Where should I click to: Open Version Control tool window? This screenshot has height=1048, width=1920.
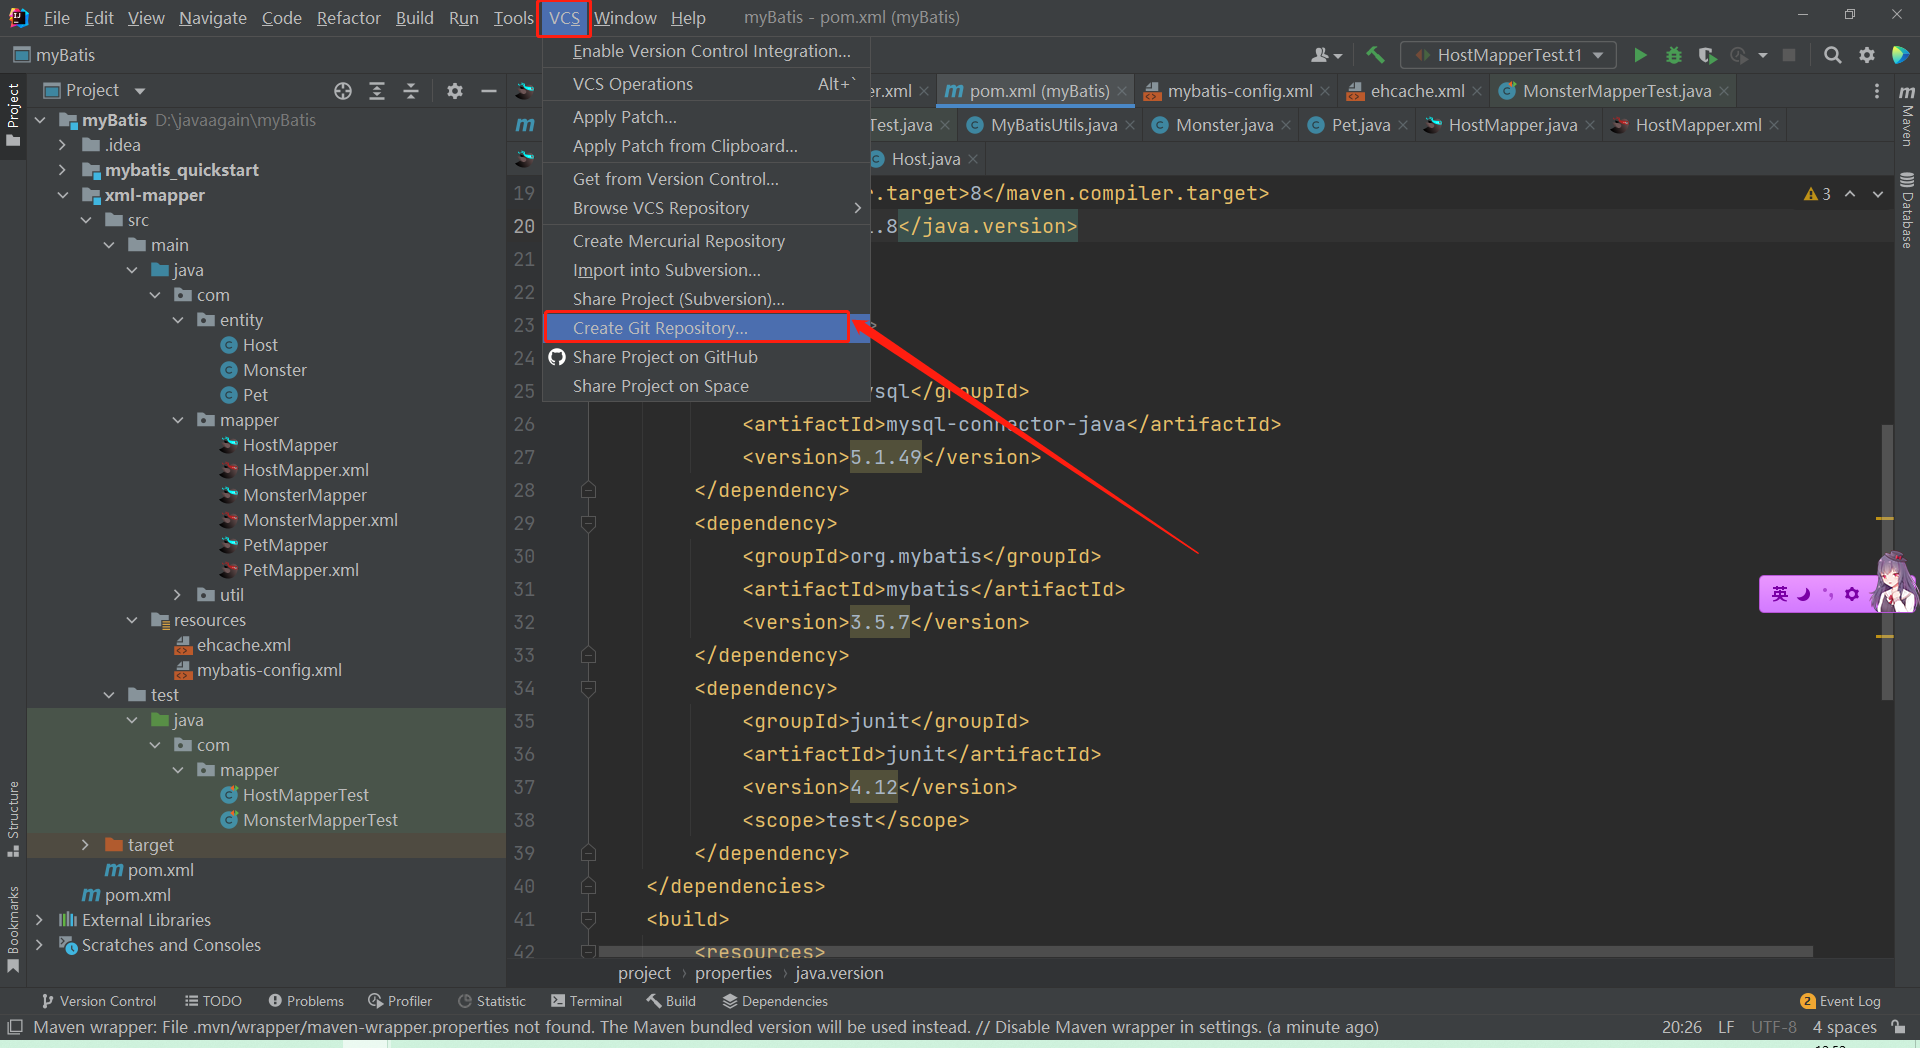point(98,1001)
